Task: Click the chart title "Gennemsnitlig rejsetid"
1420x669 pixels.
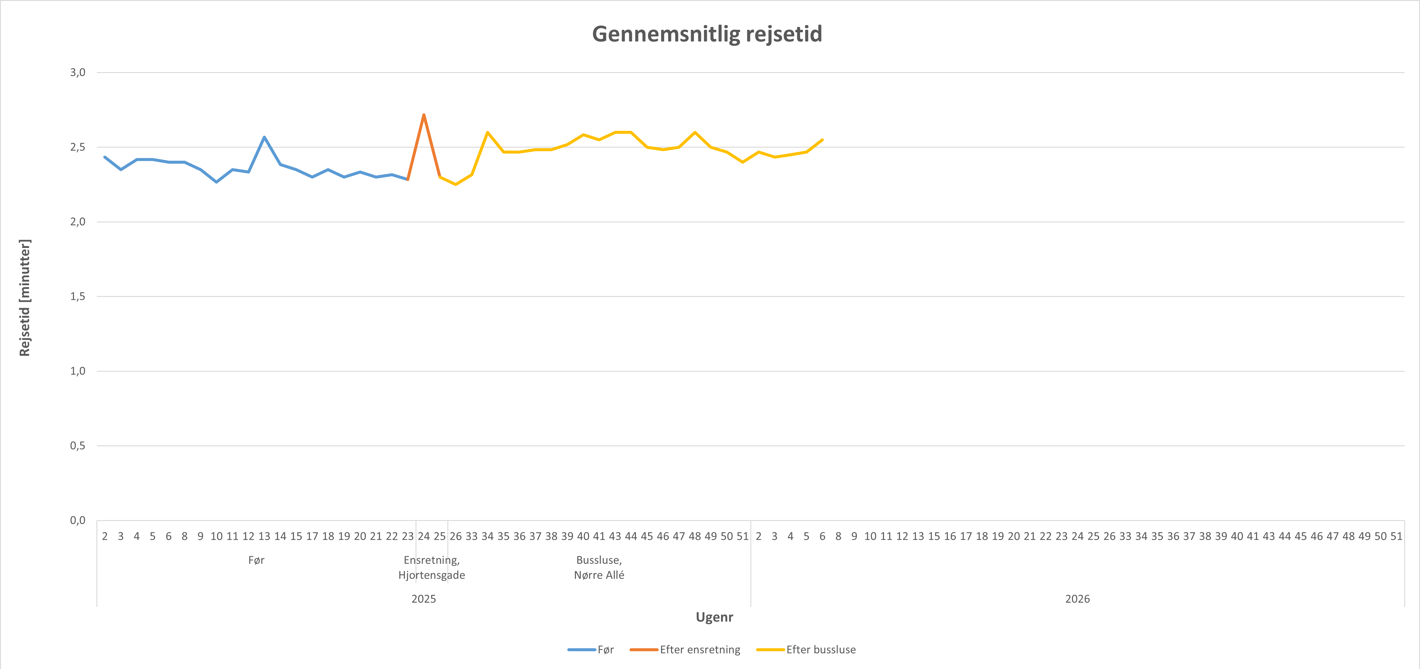Action: point(707,34)
